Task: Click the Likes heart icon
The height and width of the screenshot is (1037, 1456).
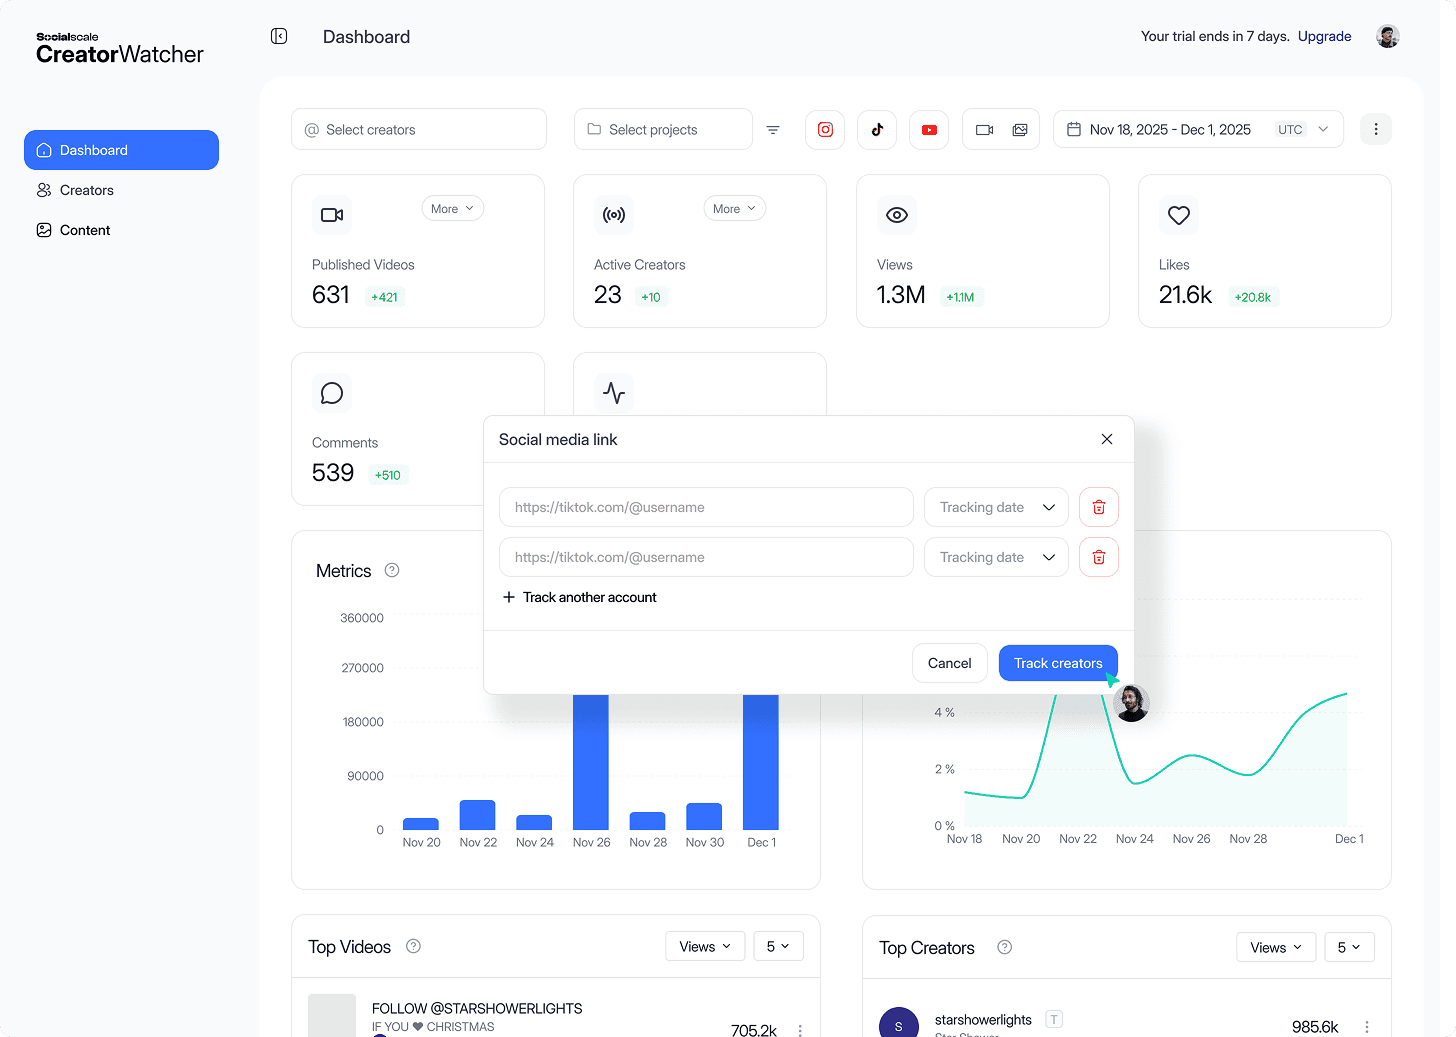Action: click(x=1179, y=215)
